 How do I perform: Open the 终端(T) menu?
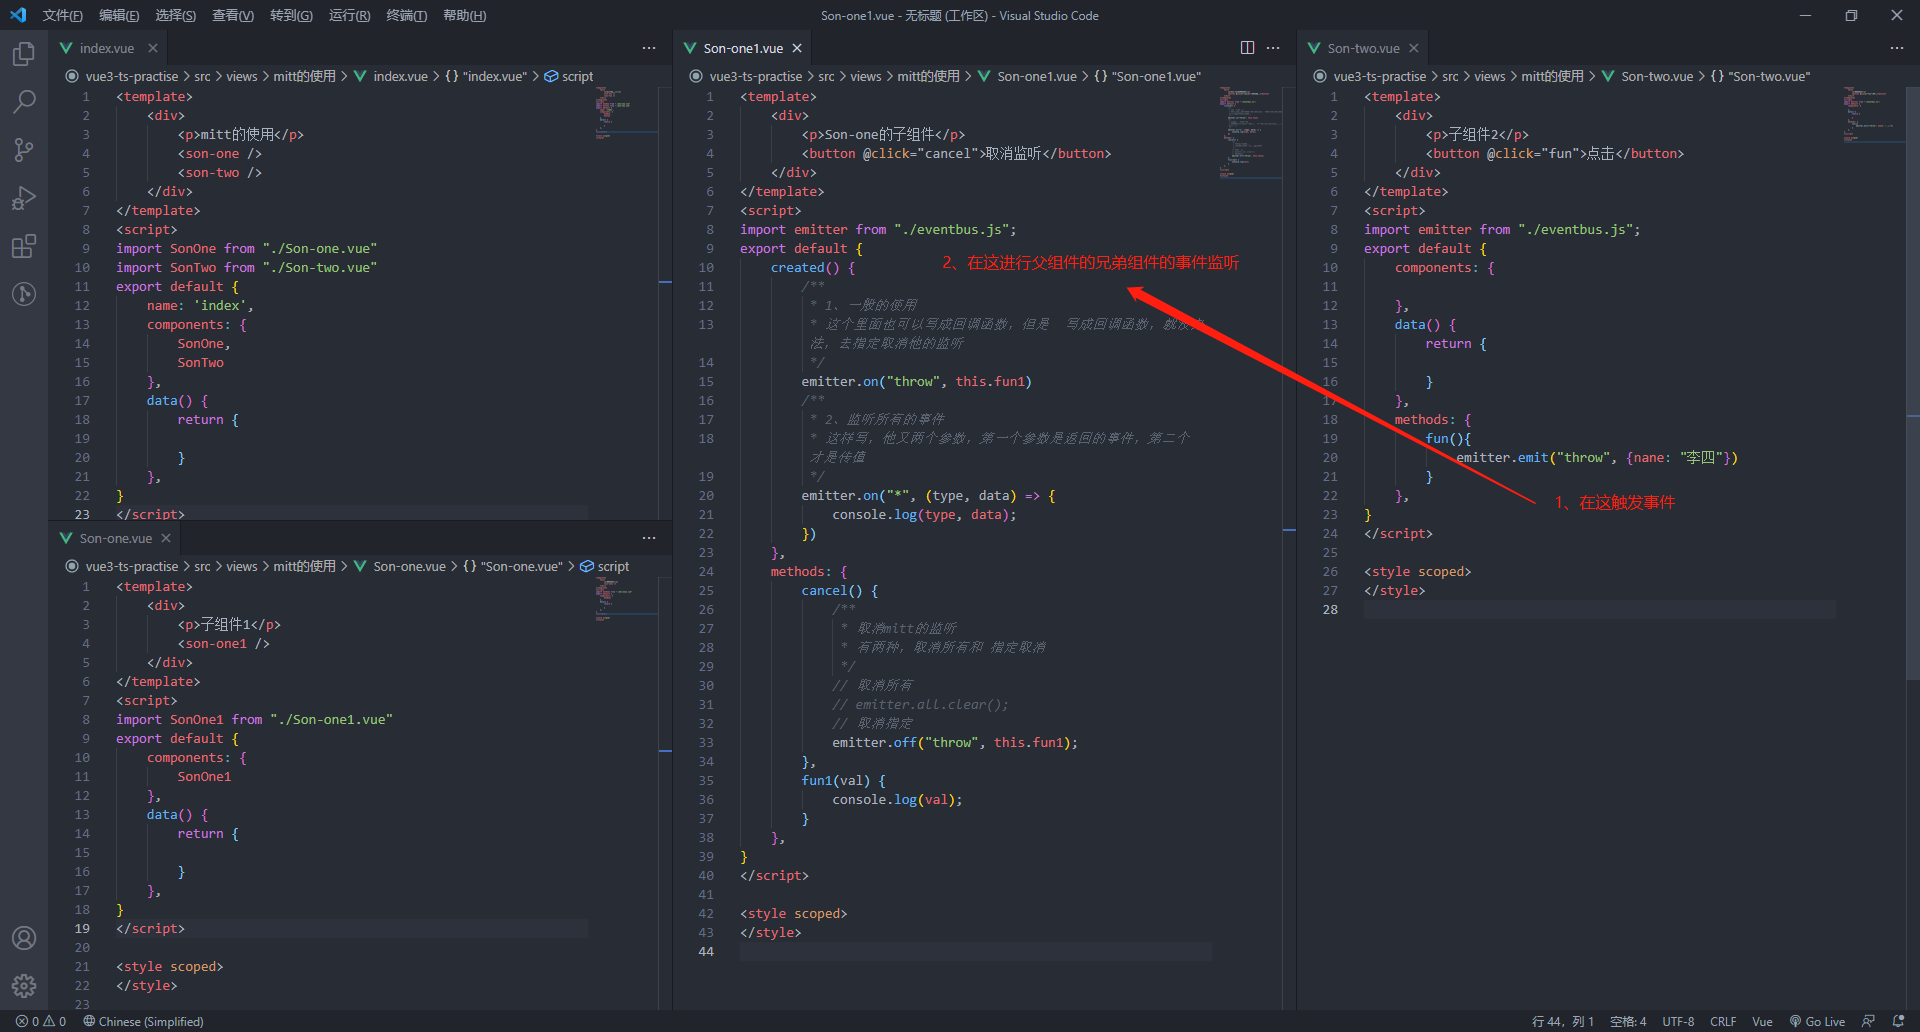406,15
